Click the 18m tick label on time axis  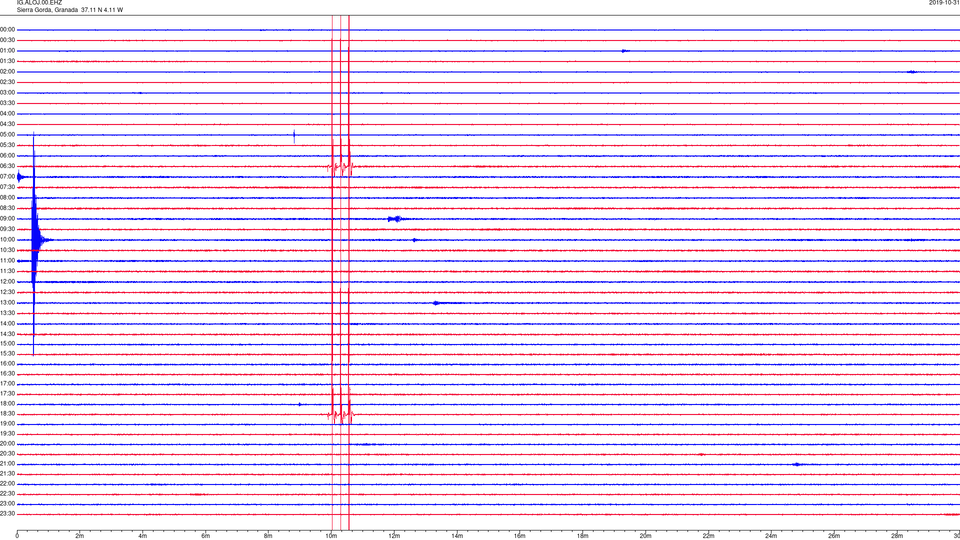point(582,536)
